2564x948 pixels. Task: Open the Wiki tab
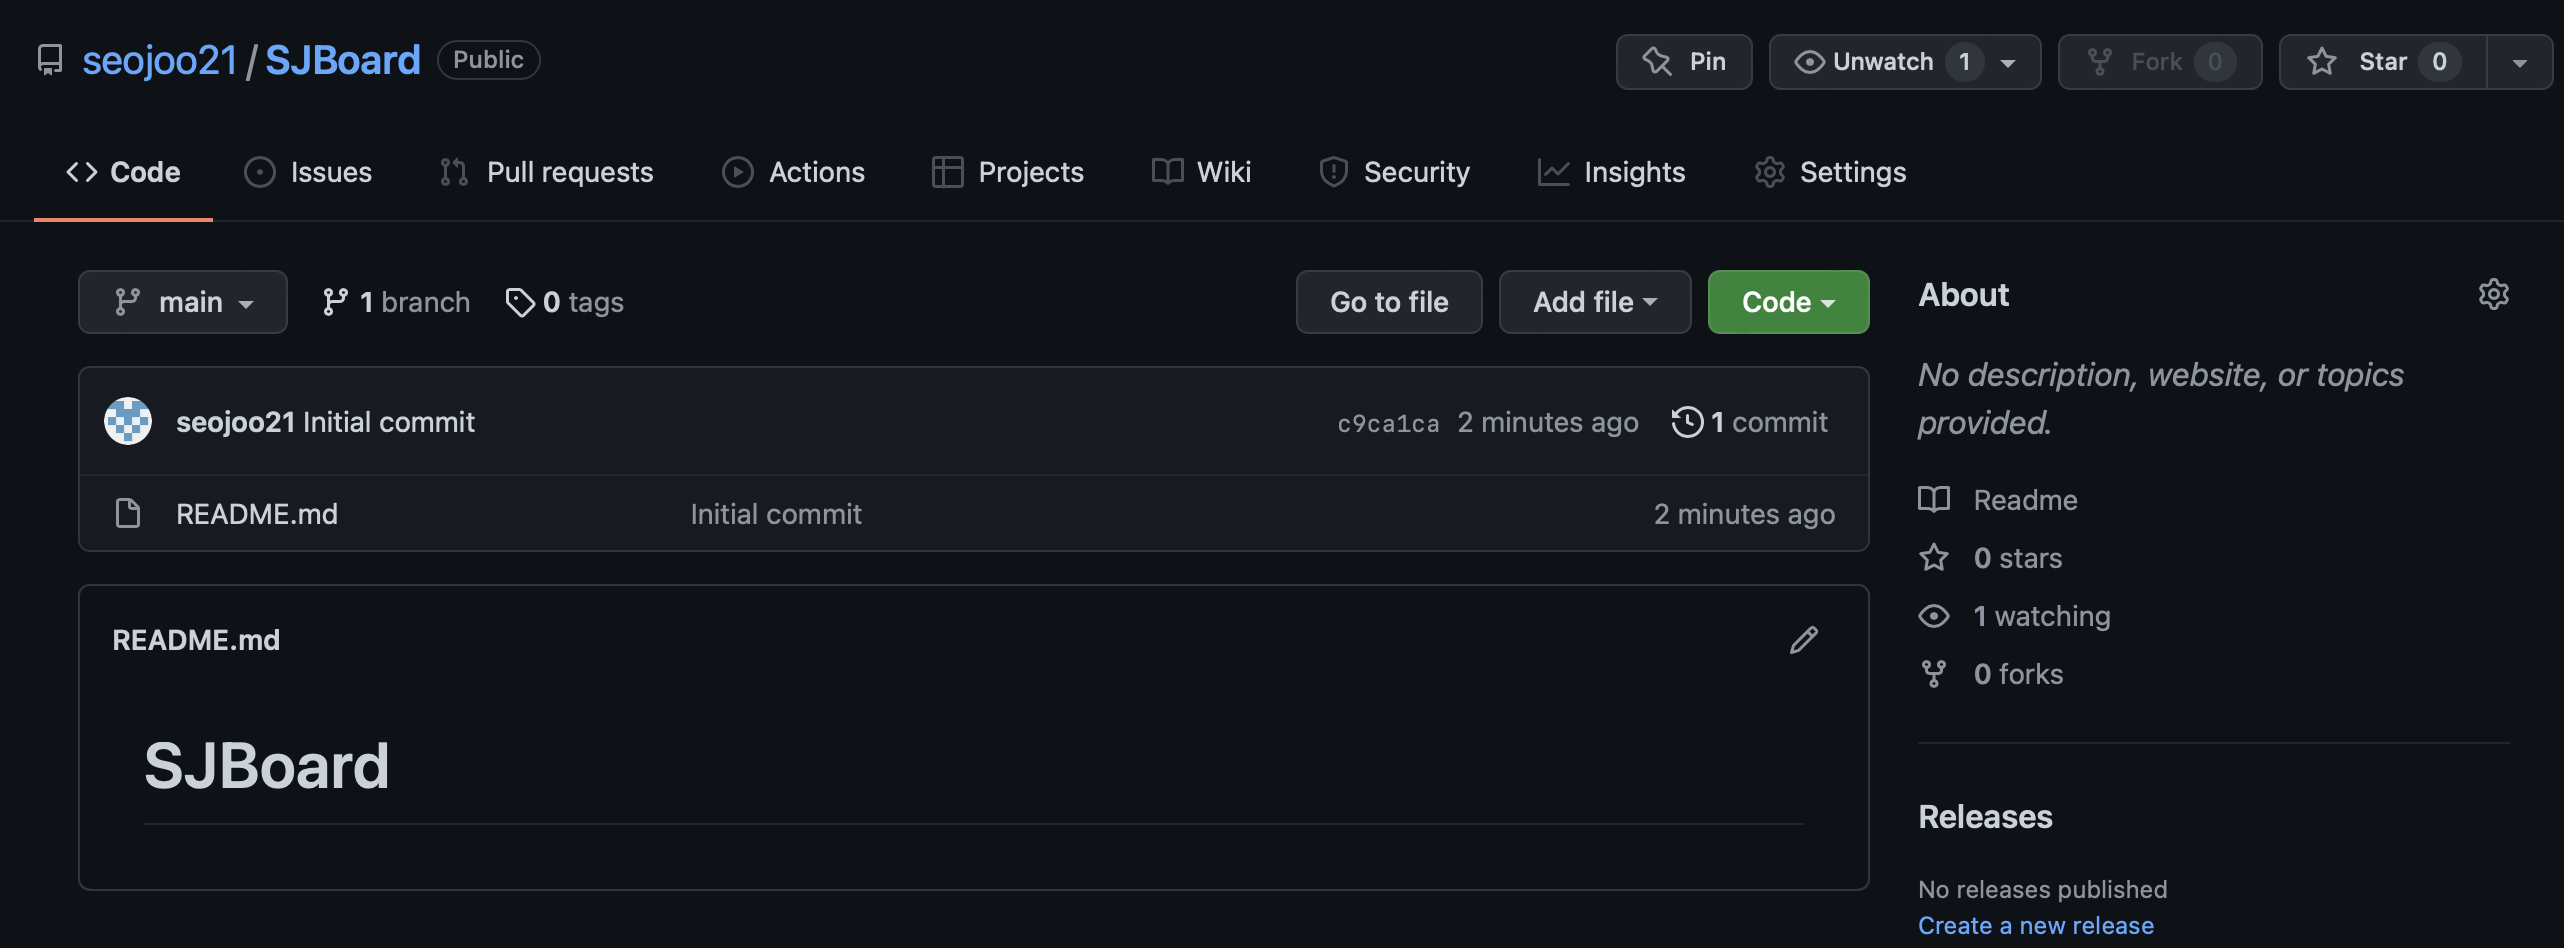pyautogui.click(x=1201, y=172)
